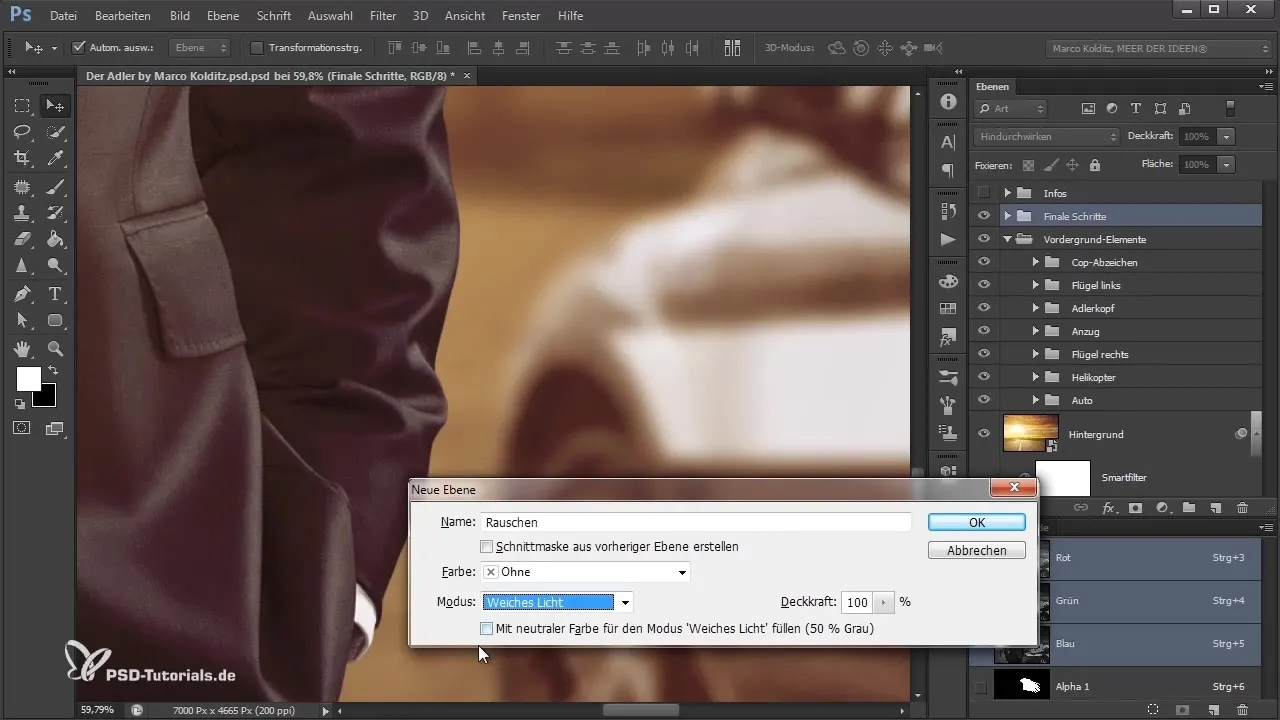Expand the Cop-Abzeichen group
Image resolution: width=1280 pixels, height=720 pixels.
1036,262
